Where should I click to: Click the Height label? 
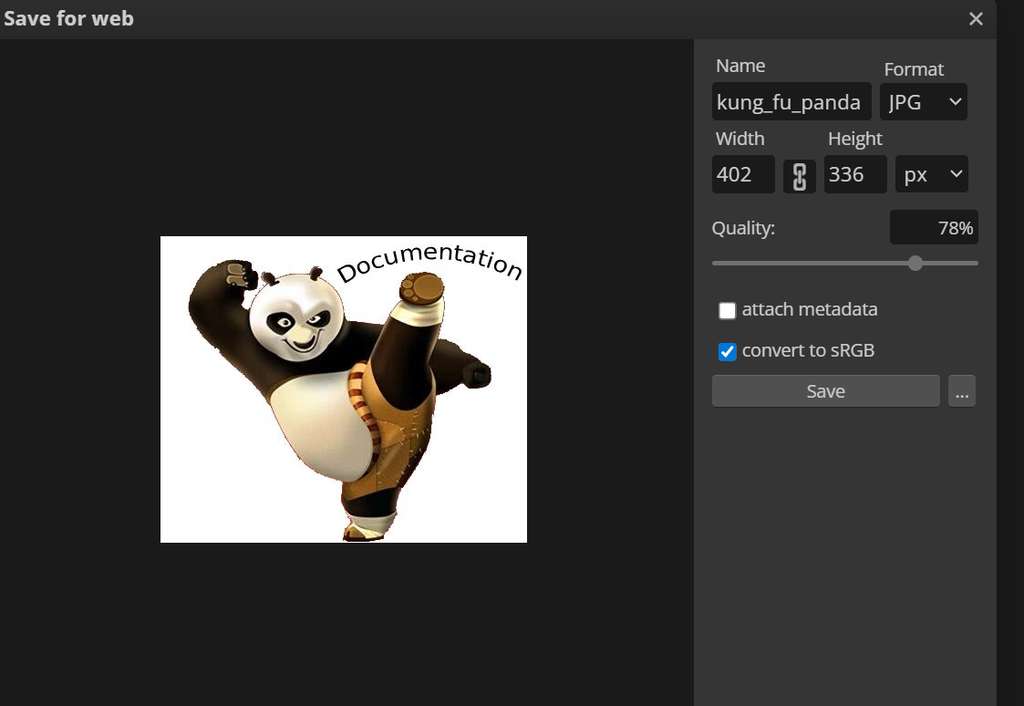click(855, 139)
